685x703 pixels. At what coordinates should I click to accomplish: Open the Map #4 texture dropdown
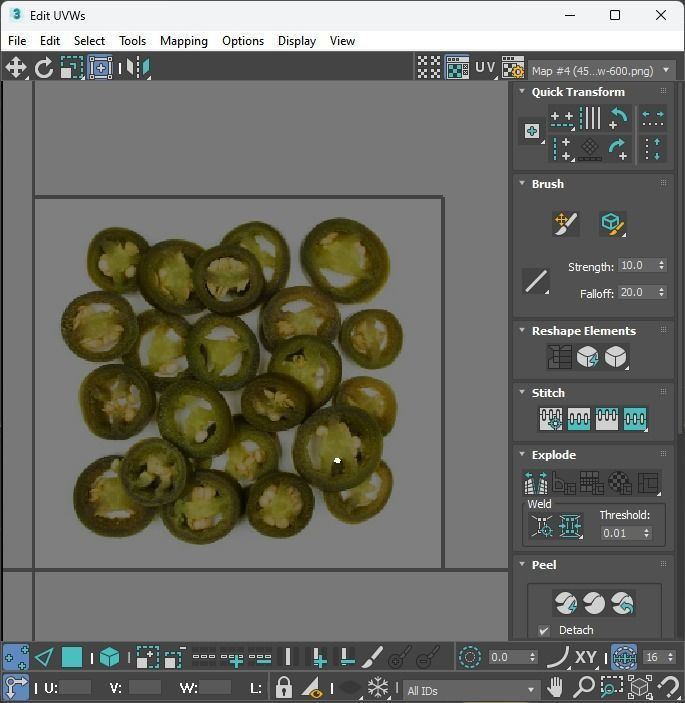click(601, 71)
